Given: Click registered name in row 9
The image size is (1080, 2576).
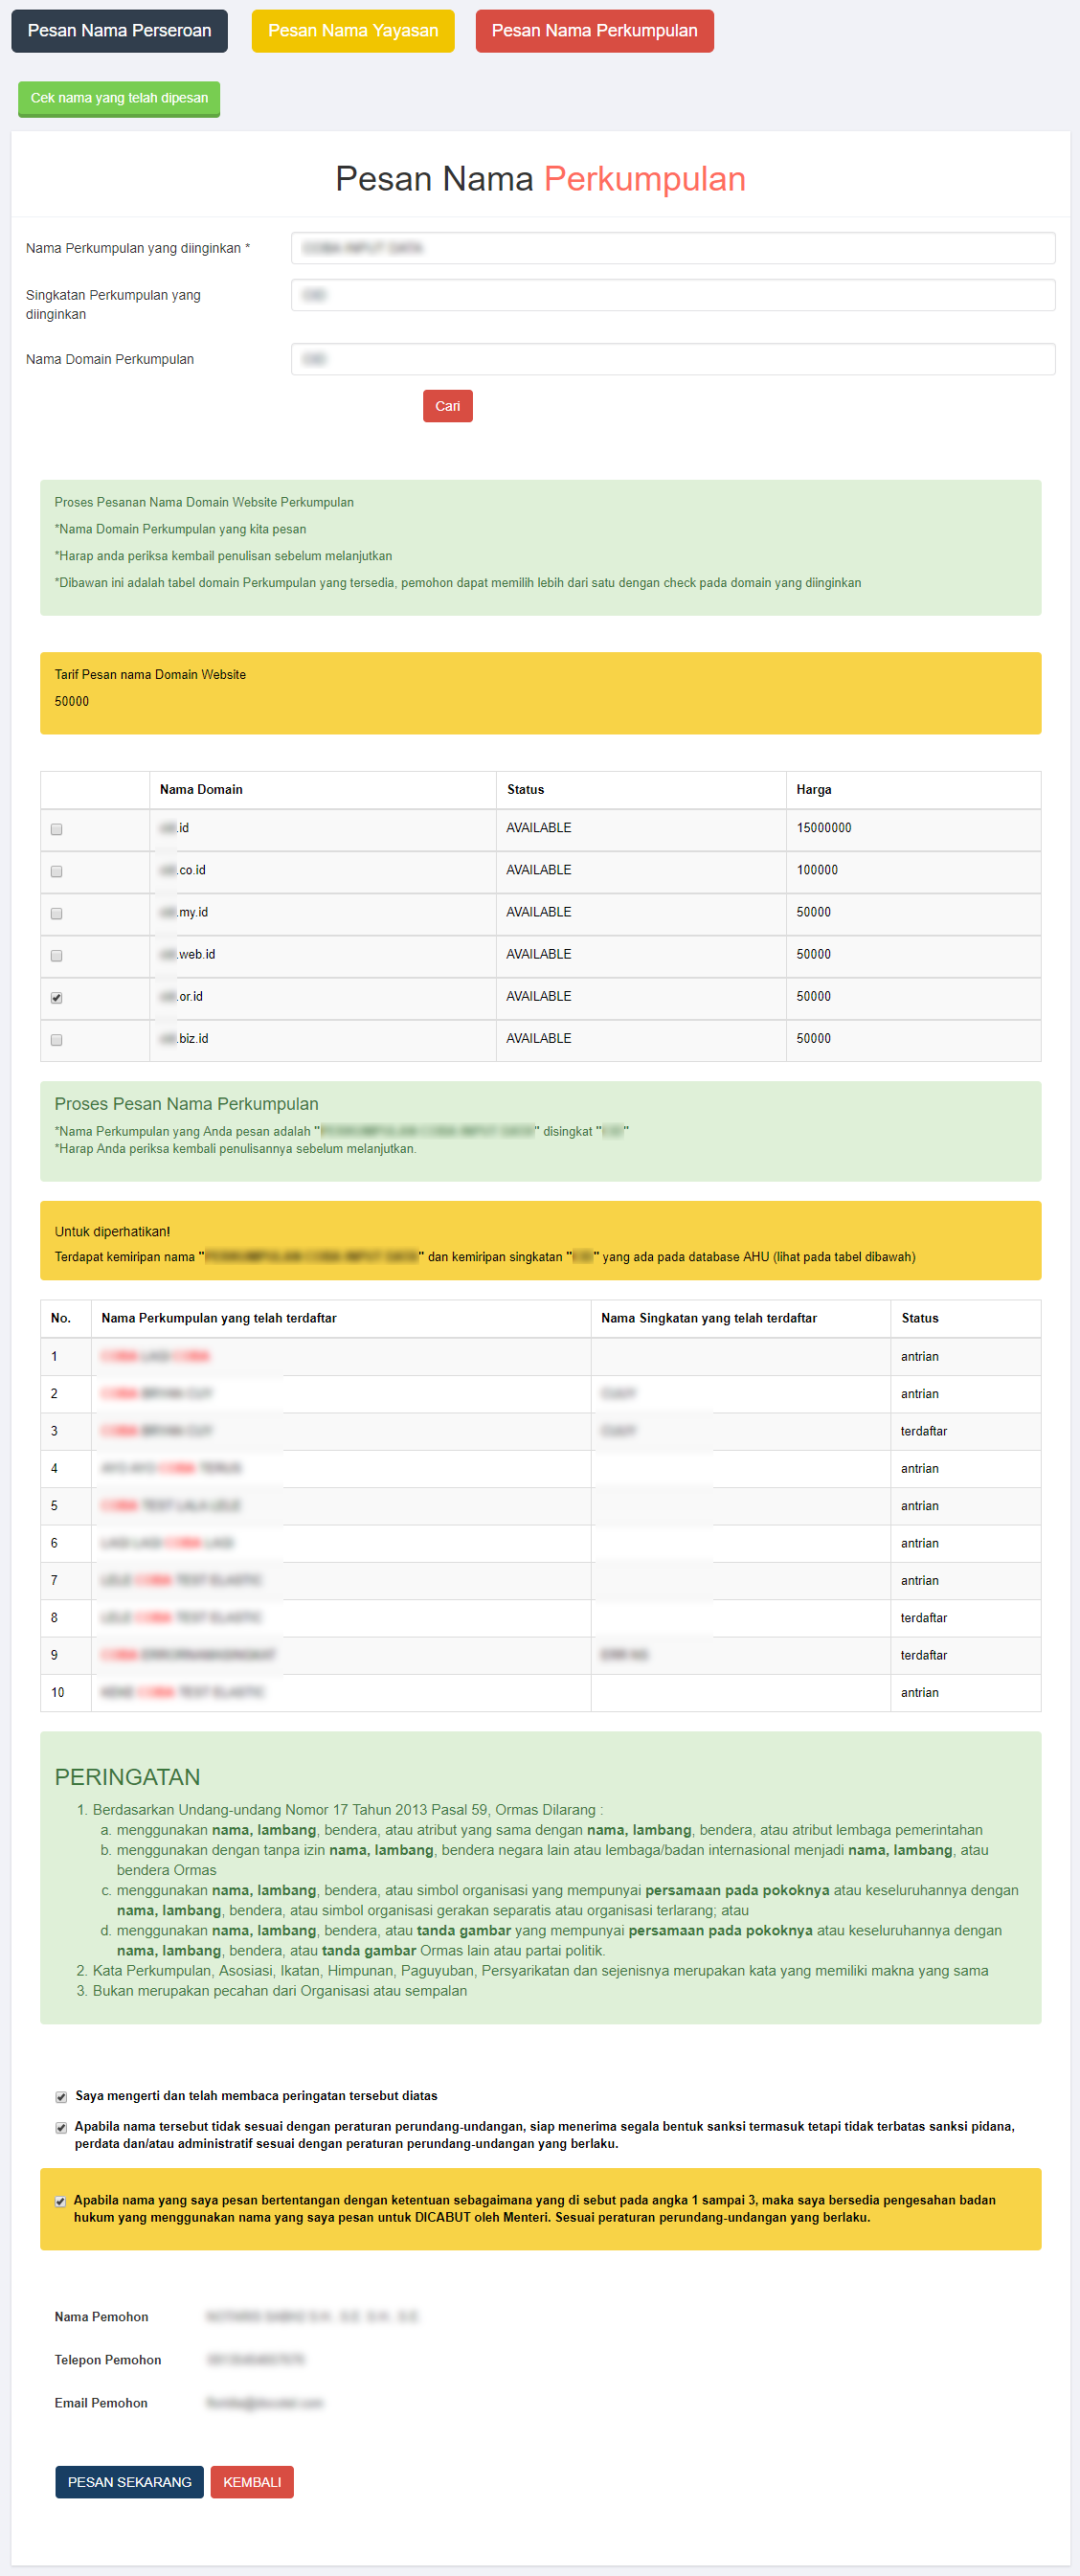Looking at the screenshot, I should tap(188, 1655).
